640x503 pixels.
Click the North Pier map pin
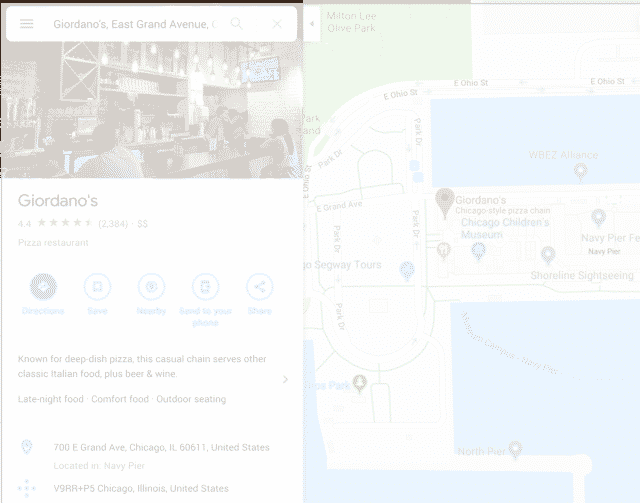point(515,450)
